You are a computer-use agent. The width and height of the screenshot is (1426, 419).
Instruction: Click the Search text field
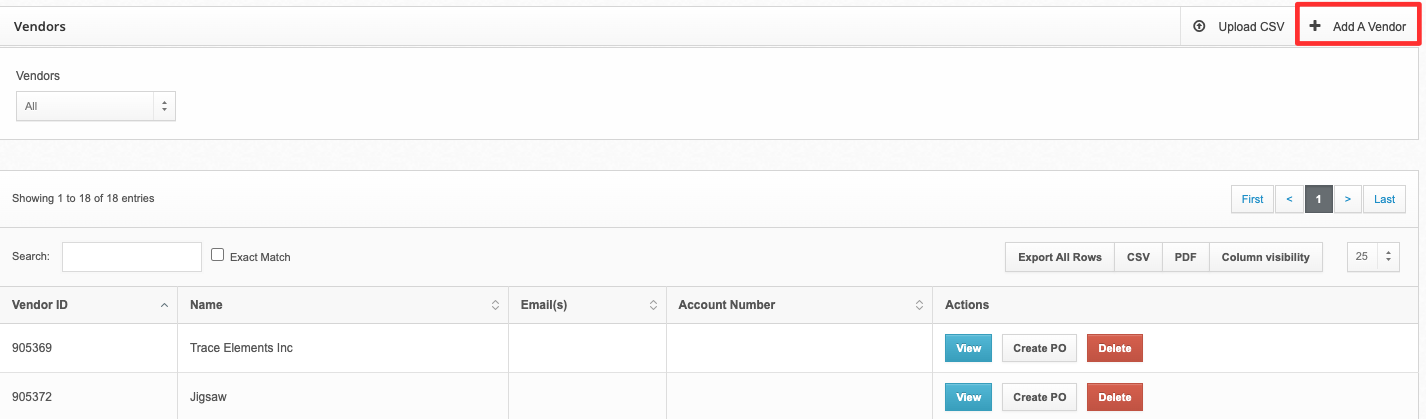click(132, 257)
